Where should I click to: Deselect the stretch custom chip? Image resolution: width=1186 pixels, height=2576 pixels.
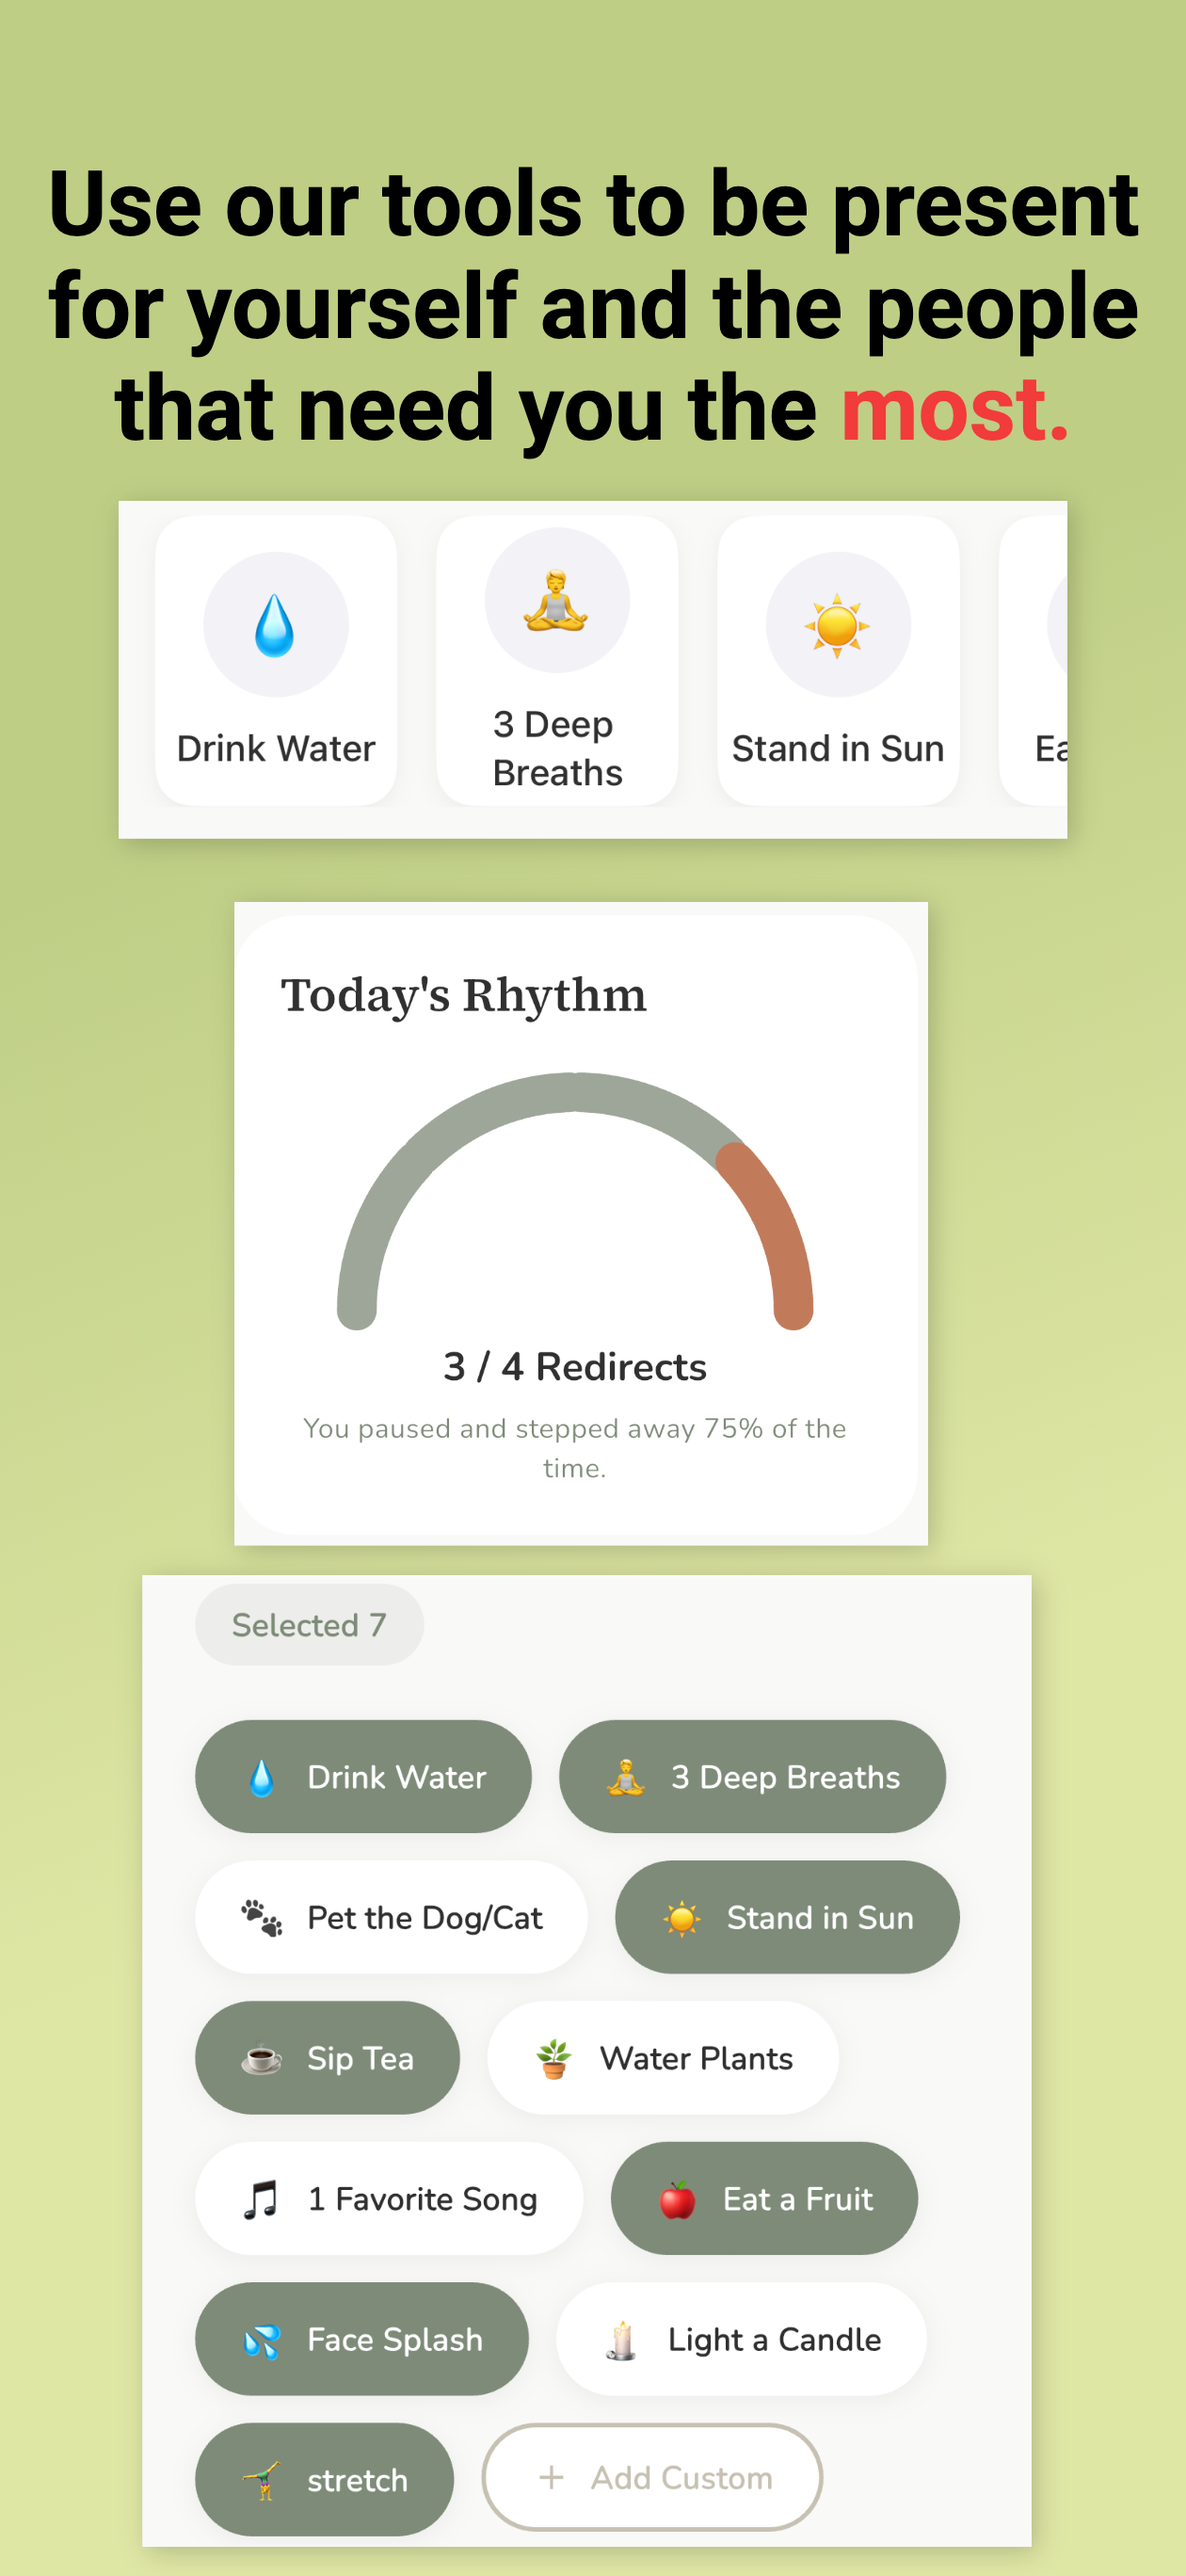click(x=324, y=2480)
